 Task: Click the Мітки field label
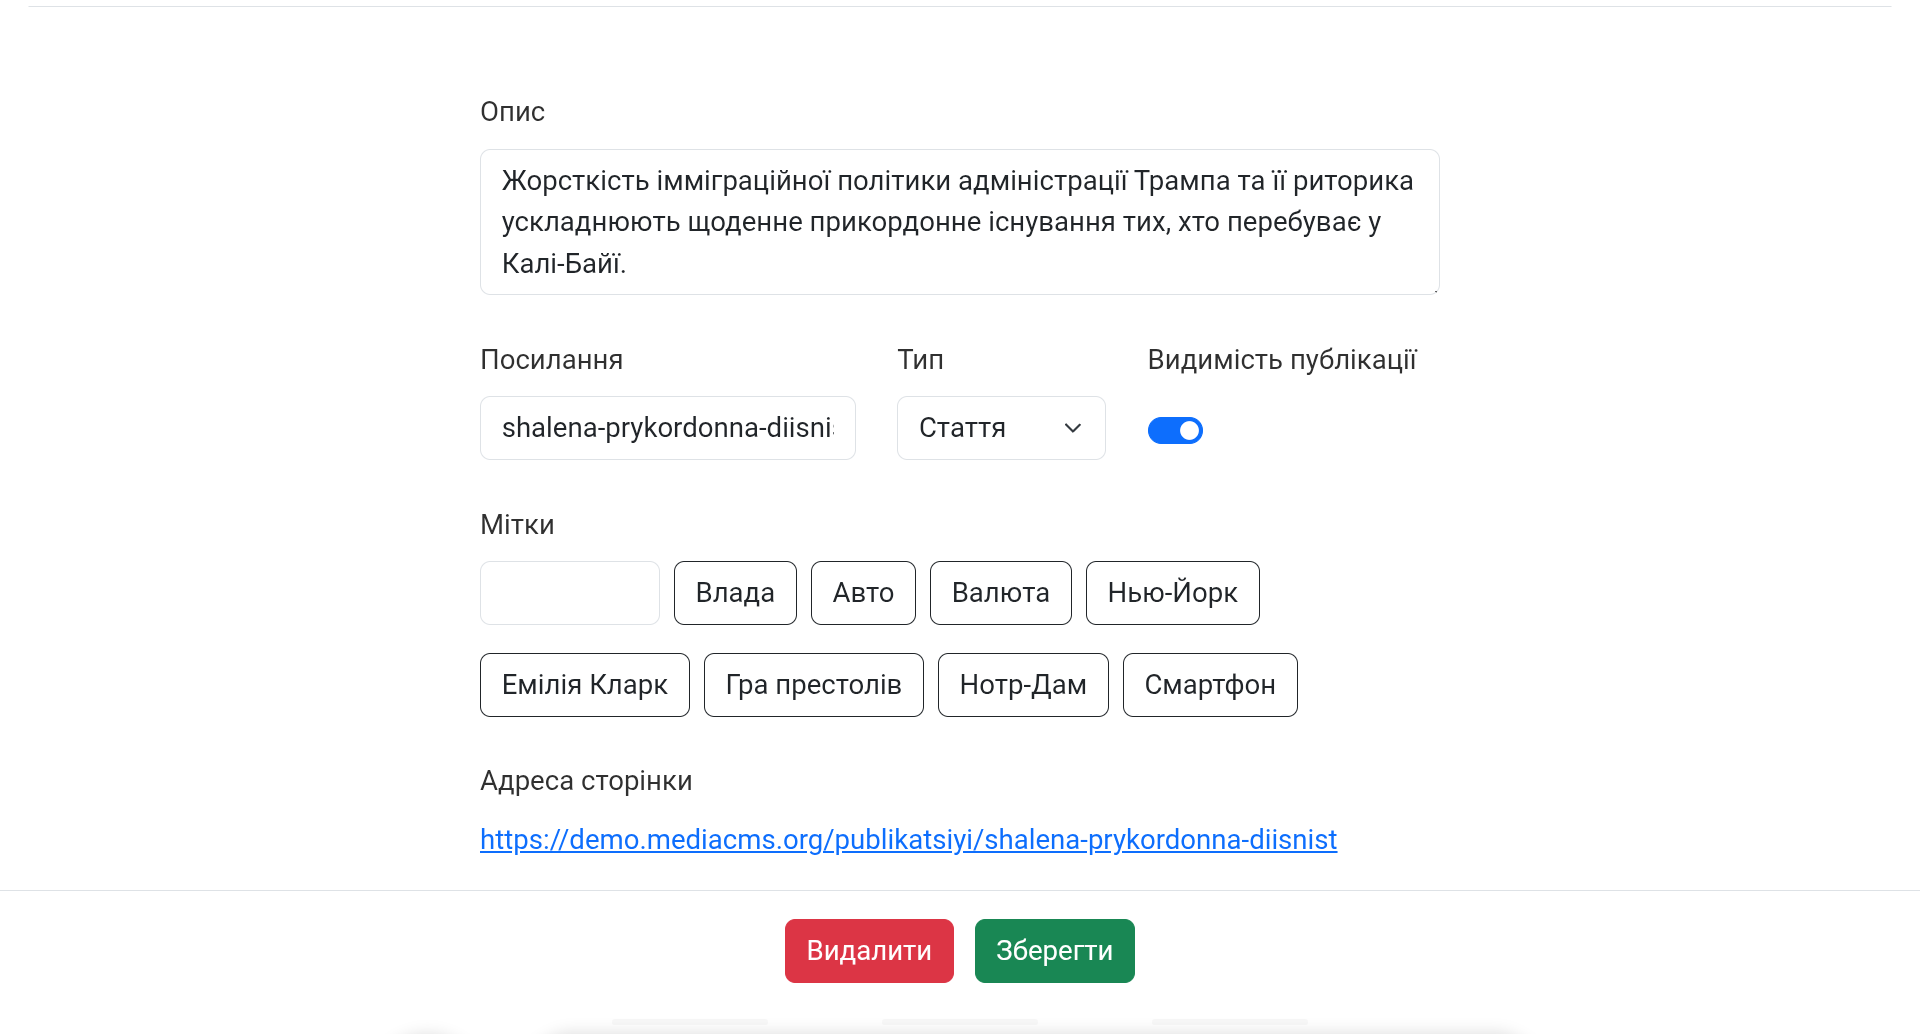pyautogui.click(x=517, y=524)
